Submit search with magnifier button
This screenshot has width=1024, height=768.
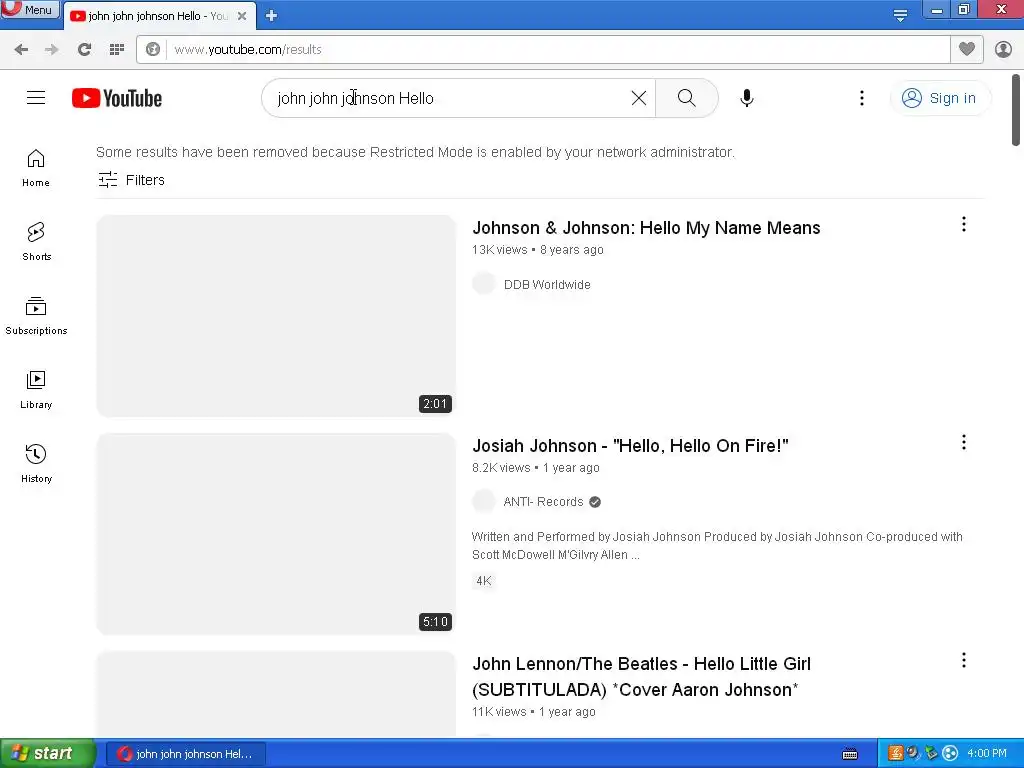(x=686, y=98)
